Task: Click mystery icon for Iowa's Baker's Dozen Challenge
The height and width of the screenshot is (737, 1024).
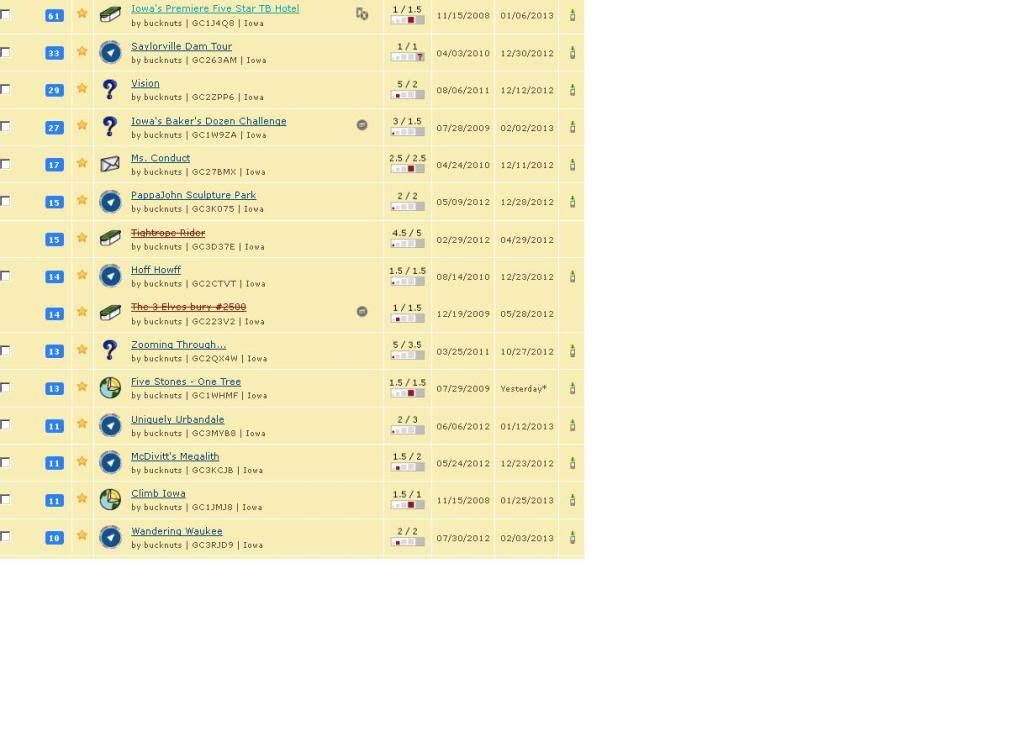Action: point(110,127)
